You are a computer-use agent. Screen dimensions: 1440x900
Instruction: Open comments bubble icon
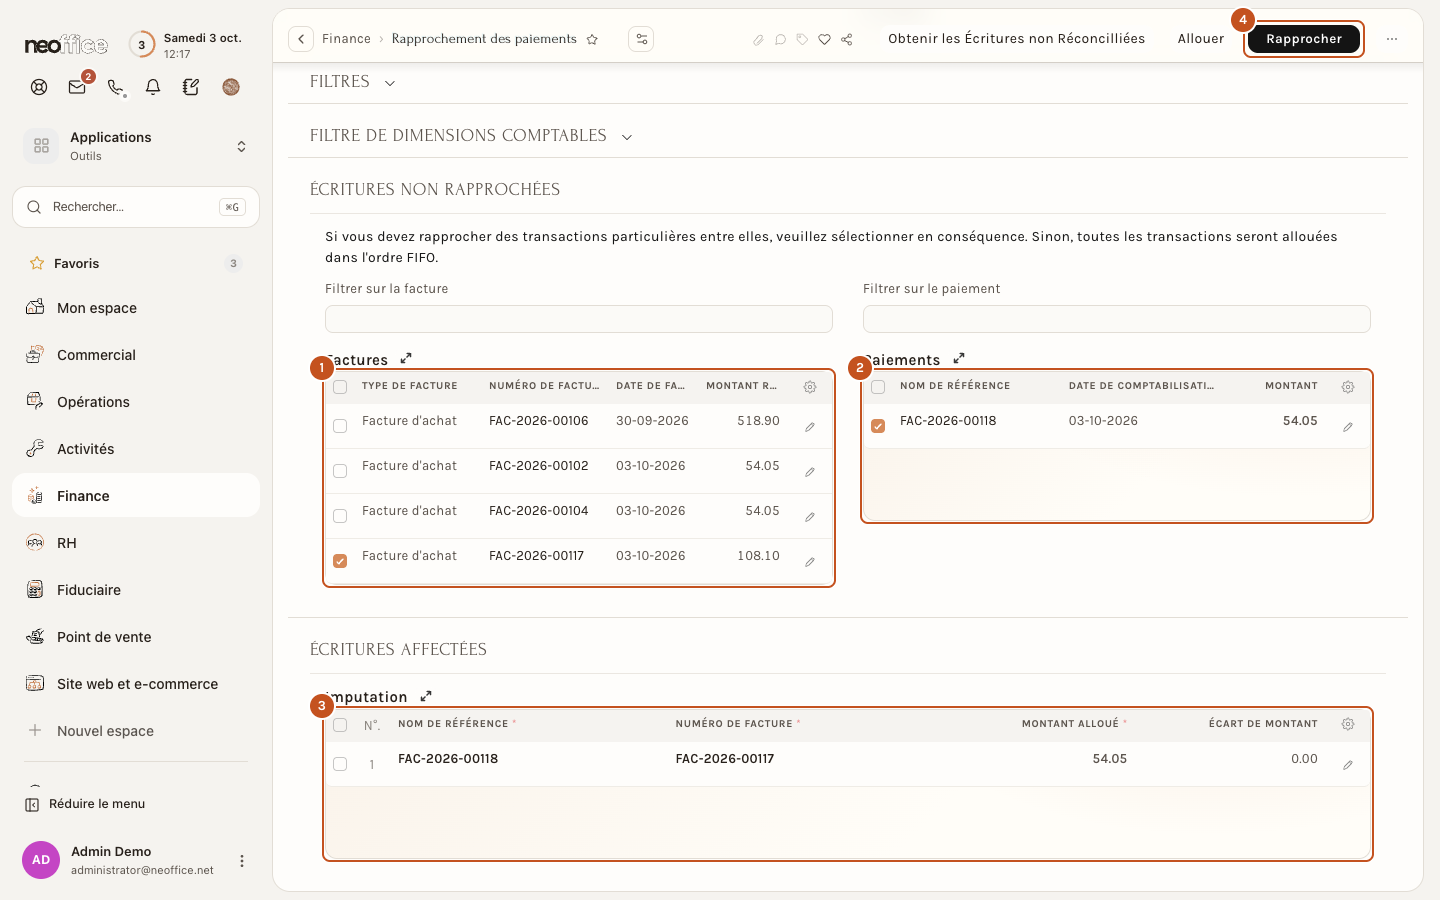780,40
